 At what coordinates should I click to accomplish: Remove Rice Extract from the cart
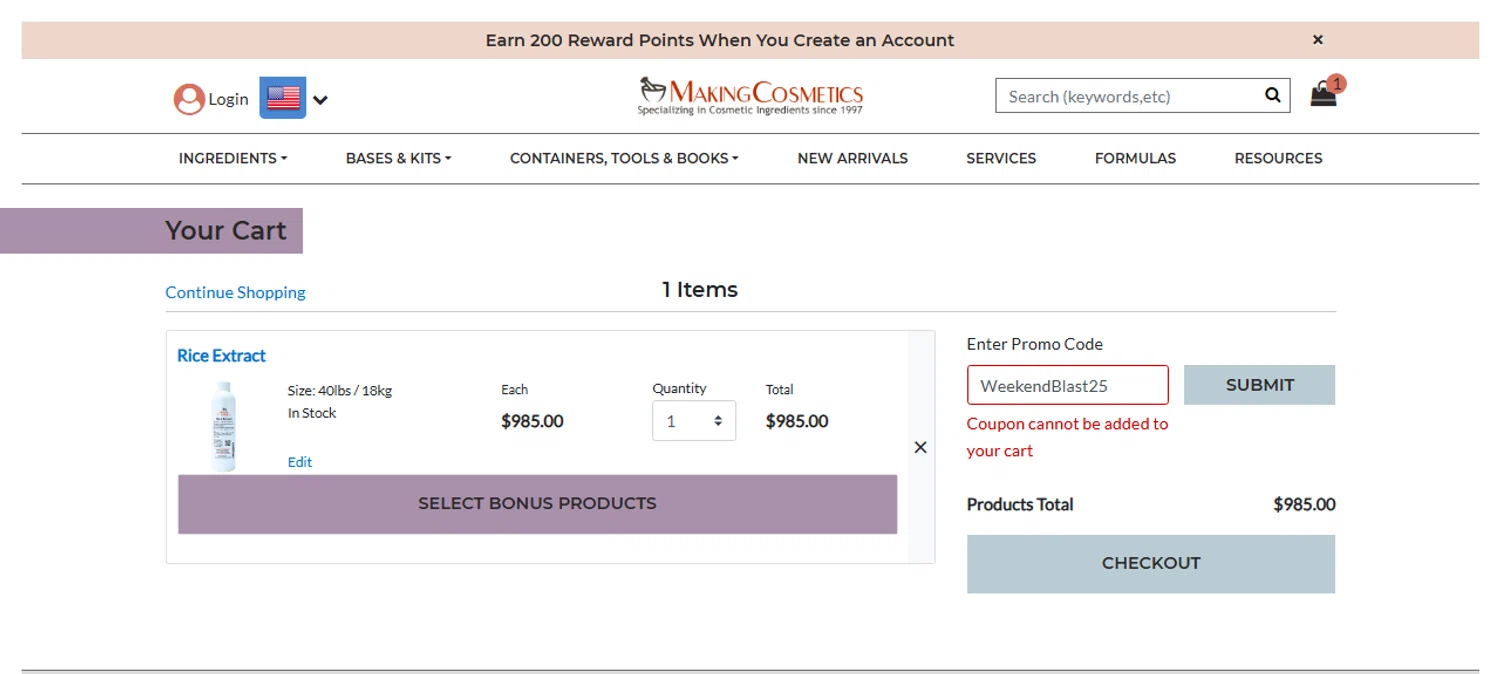coord(921,447)
